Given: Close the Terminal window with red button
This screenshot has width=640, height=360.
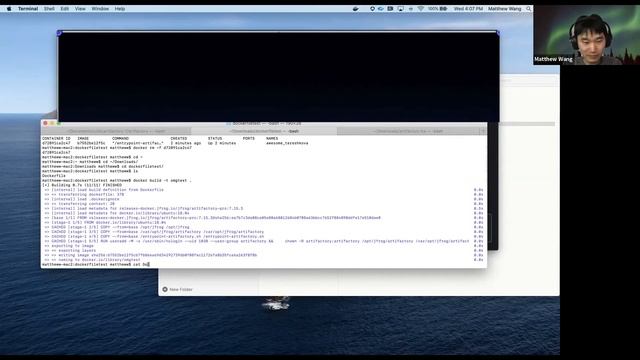Looking at the screenshot, I should coord(45,123).
